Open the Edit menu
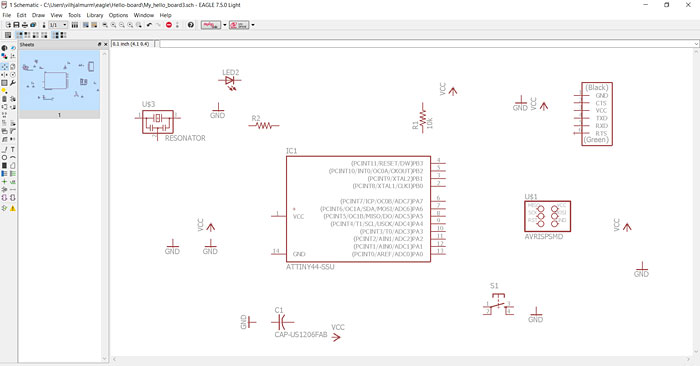Viewport: 700px width, 366px height. (x=21, y=15)
